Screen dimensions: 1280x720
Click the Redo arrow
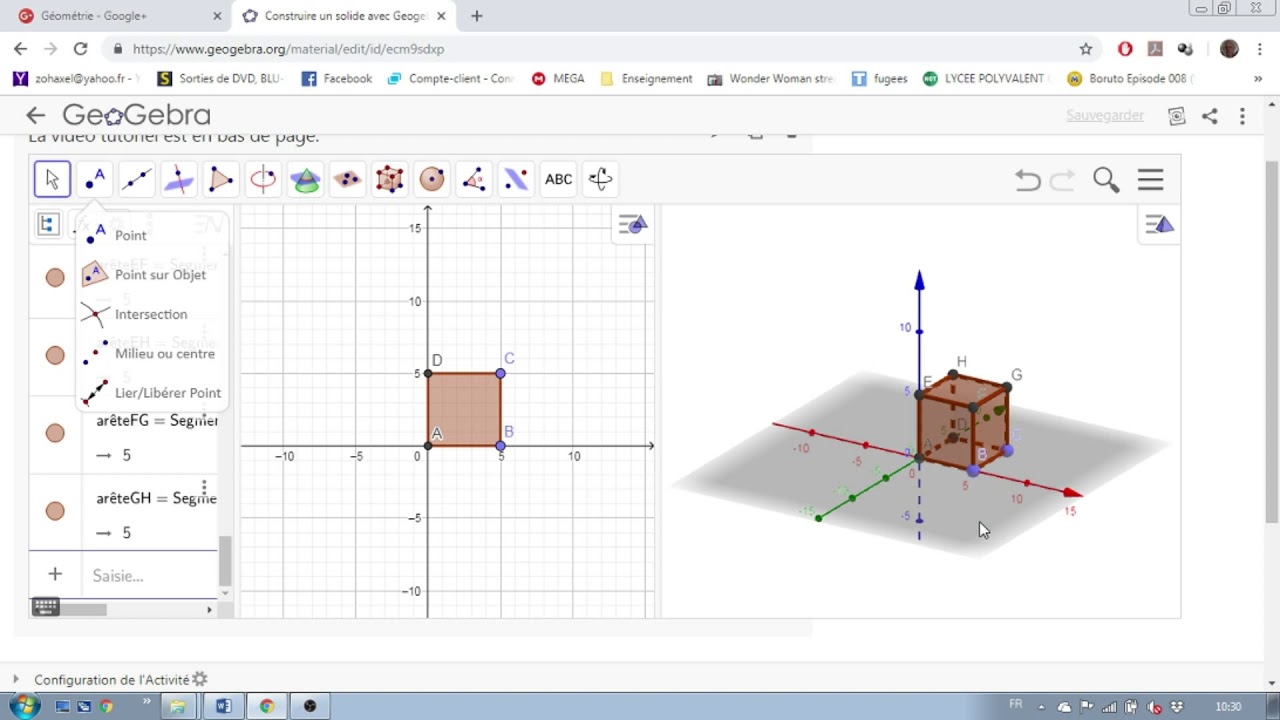click(x=1063, y=180)
